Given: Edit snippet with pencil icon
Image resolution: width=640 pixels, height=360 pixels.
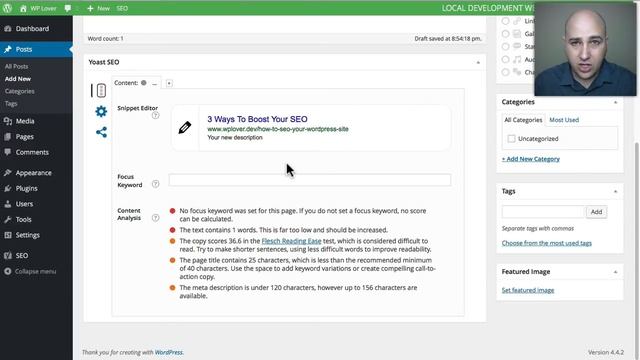Looking at the screenshot, I should click(x=184, y=128).
